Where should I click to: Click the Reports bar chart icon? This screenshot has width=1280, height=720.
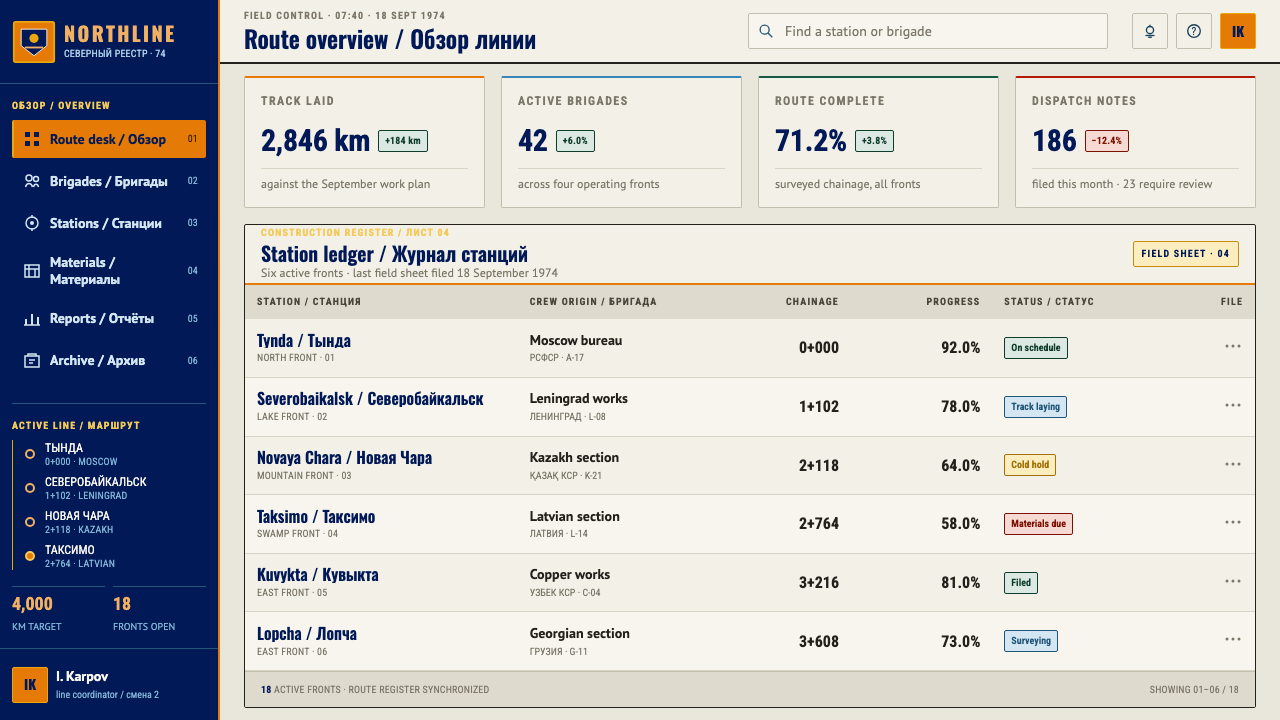point(32,319)
